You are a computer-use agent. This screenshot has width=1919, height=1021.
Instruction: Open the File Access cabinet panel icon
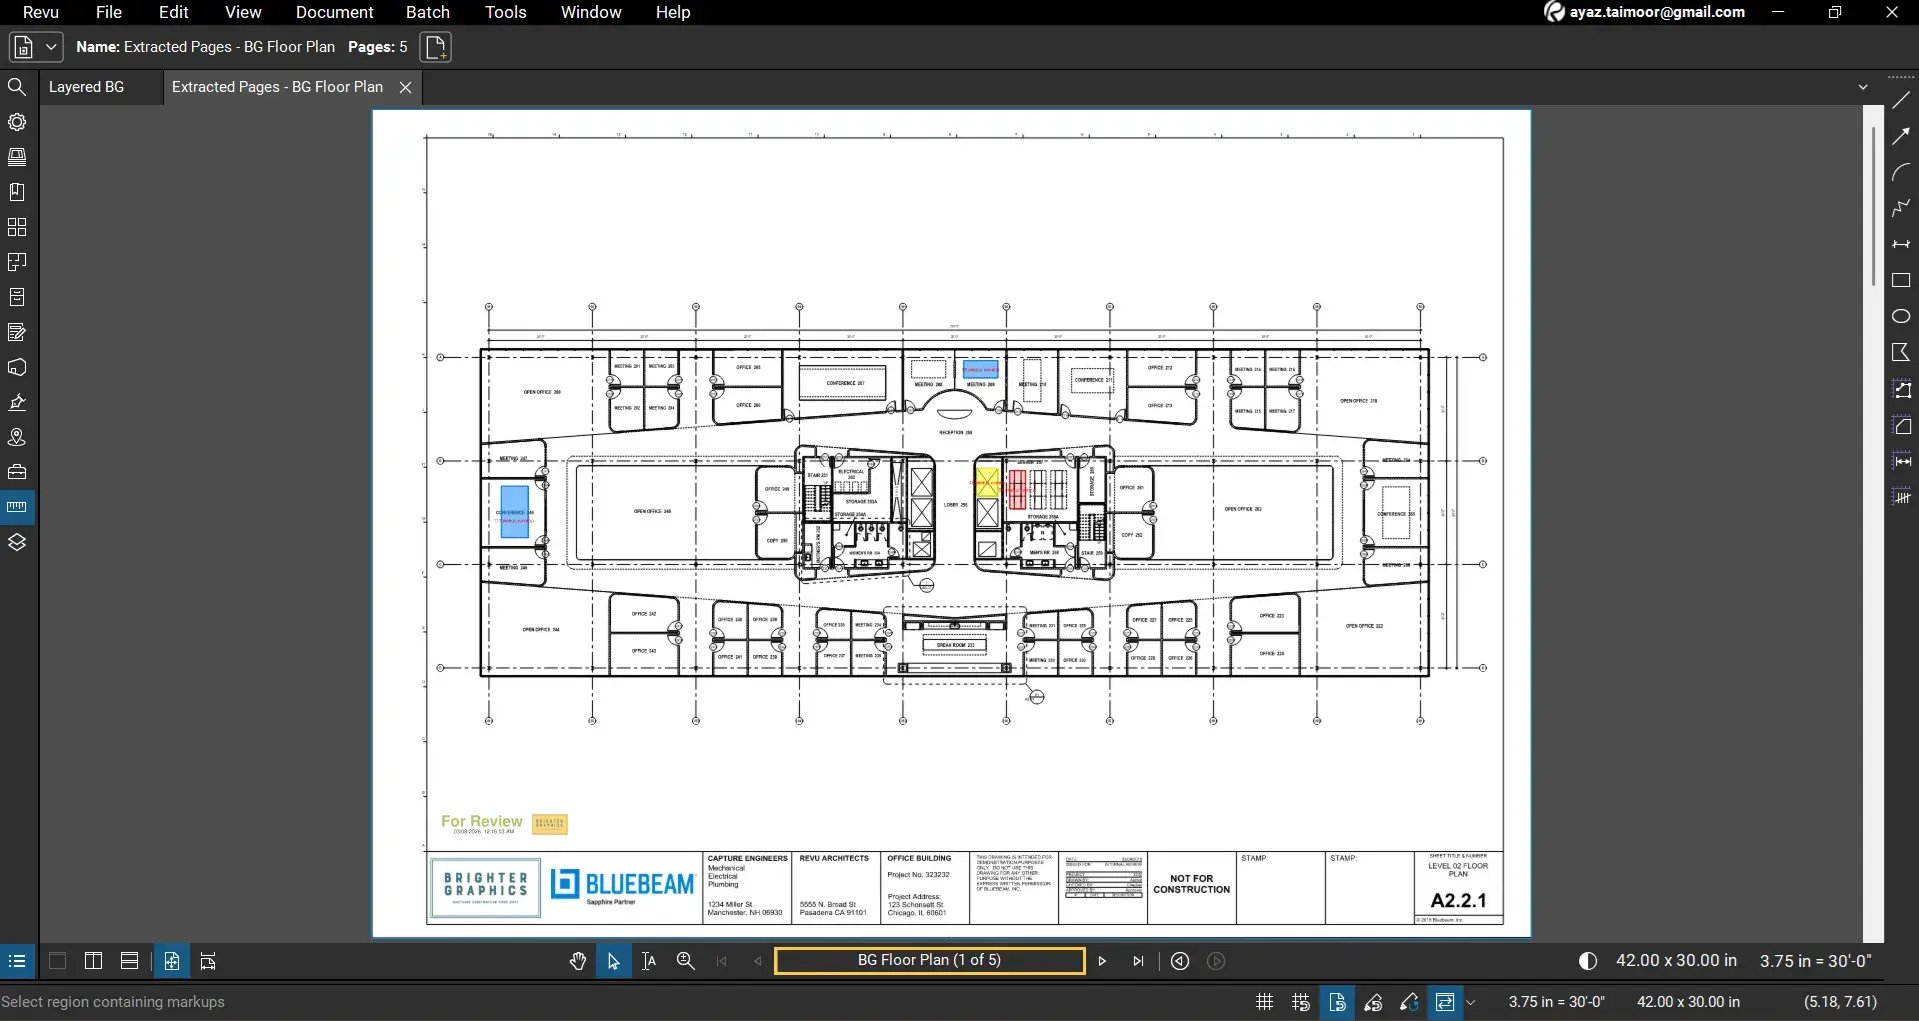click(17, 297)
